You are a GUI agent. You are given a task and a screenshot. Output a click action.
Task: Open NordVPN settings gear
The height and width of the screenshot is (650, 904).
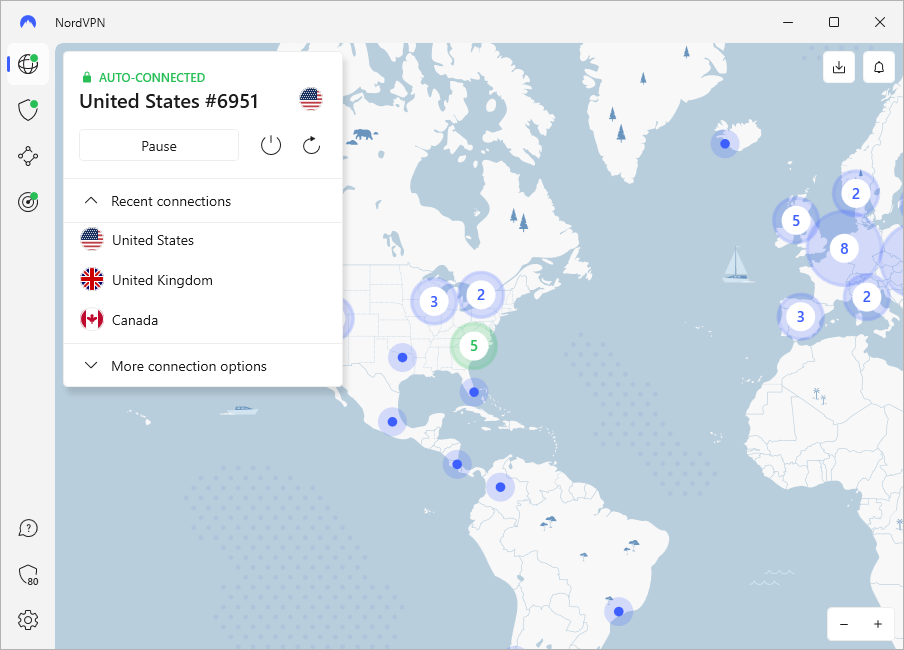point(27,620)
